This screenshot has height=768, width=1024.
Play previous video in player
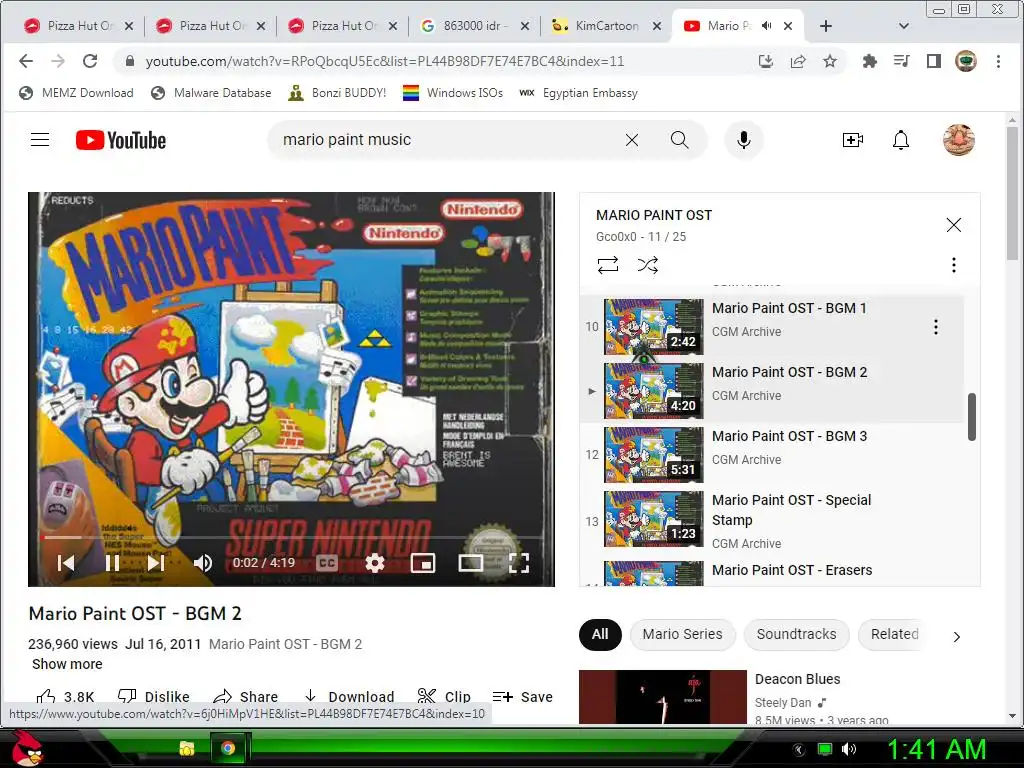(65, 563)
